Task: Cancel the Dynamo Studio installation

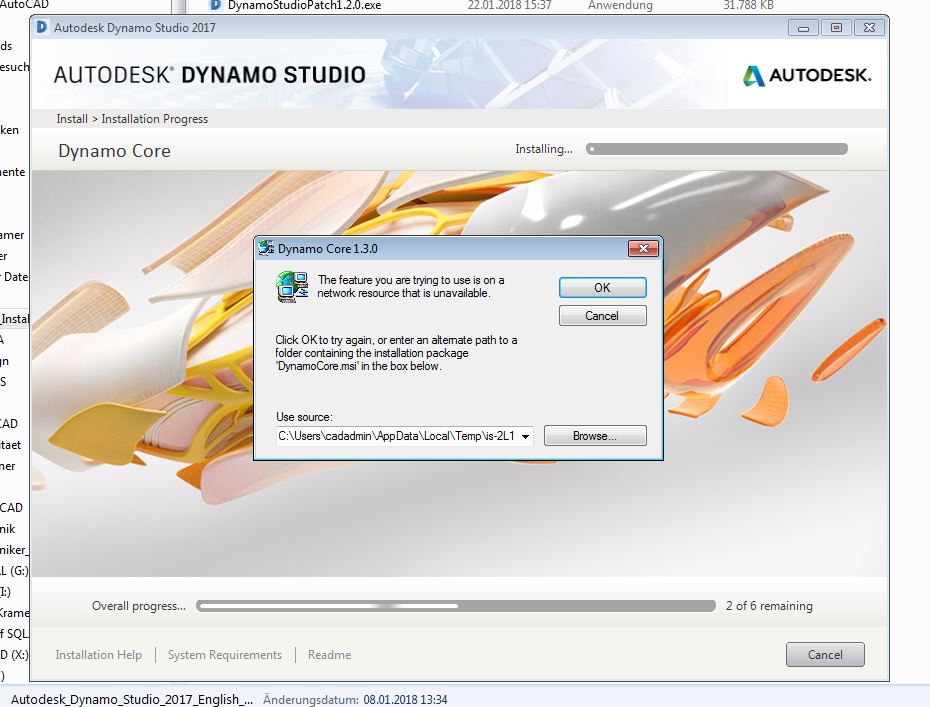Action: pyautogui.click(x=825, y=655)
